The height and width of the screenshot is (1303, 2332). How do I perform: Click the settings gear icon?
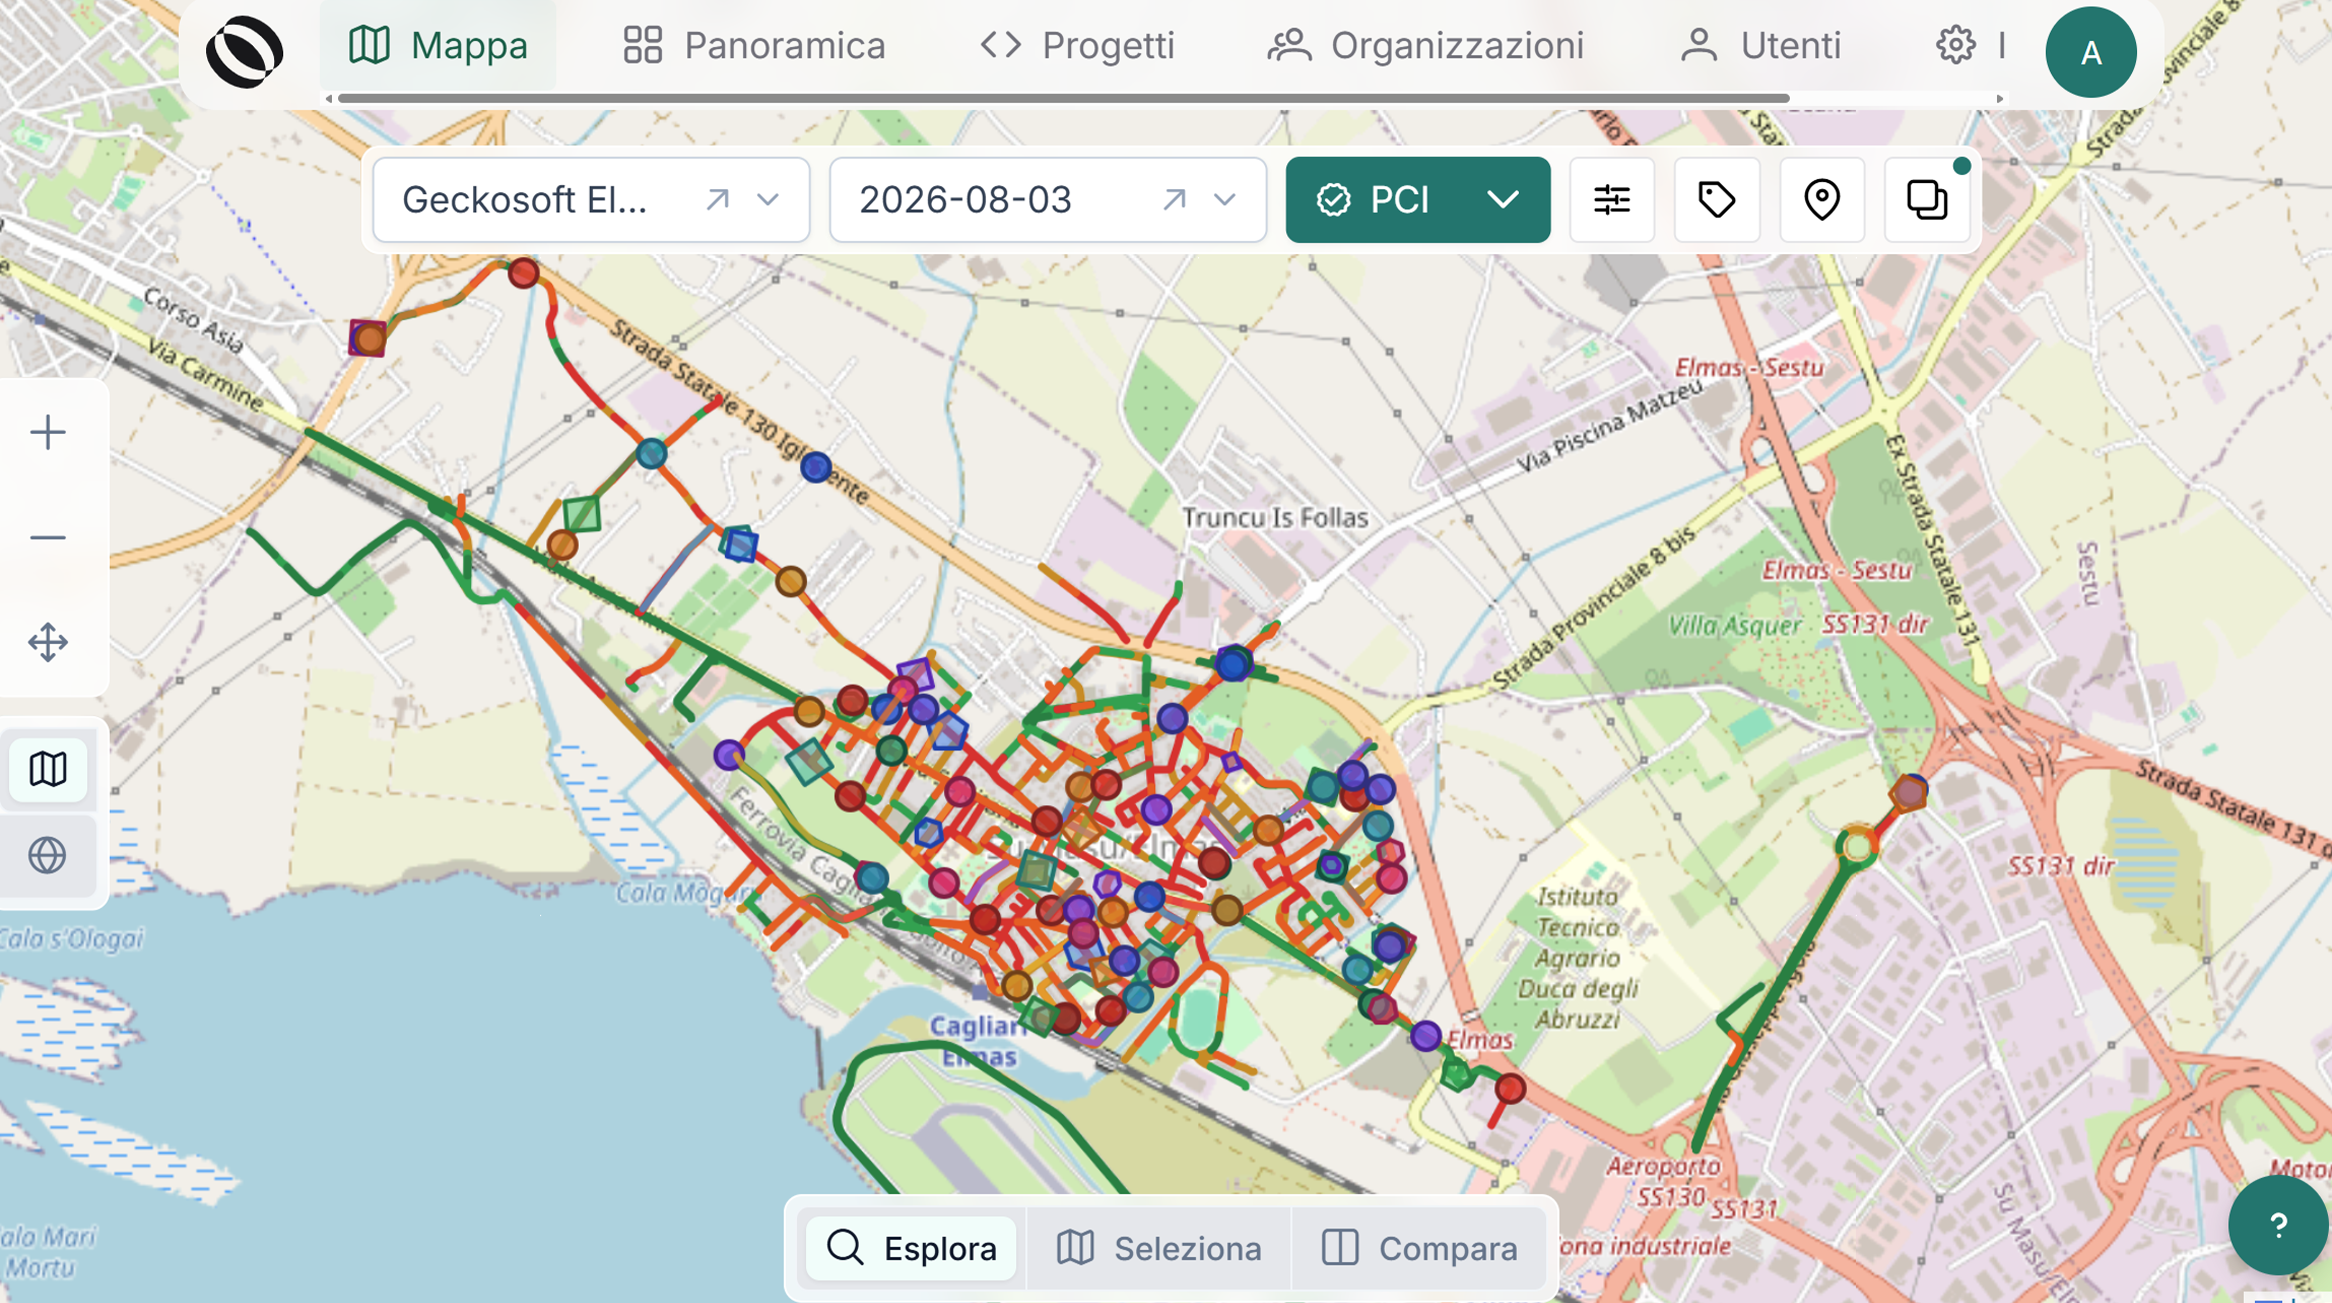[x=1955, y=46]
